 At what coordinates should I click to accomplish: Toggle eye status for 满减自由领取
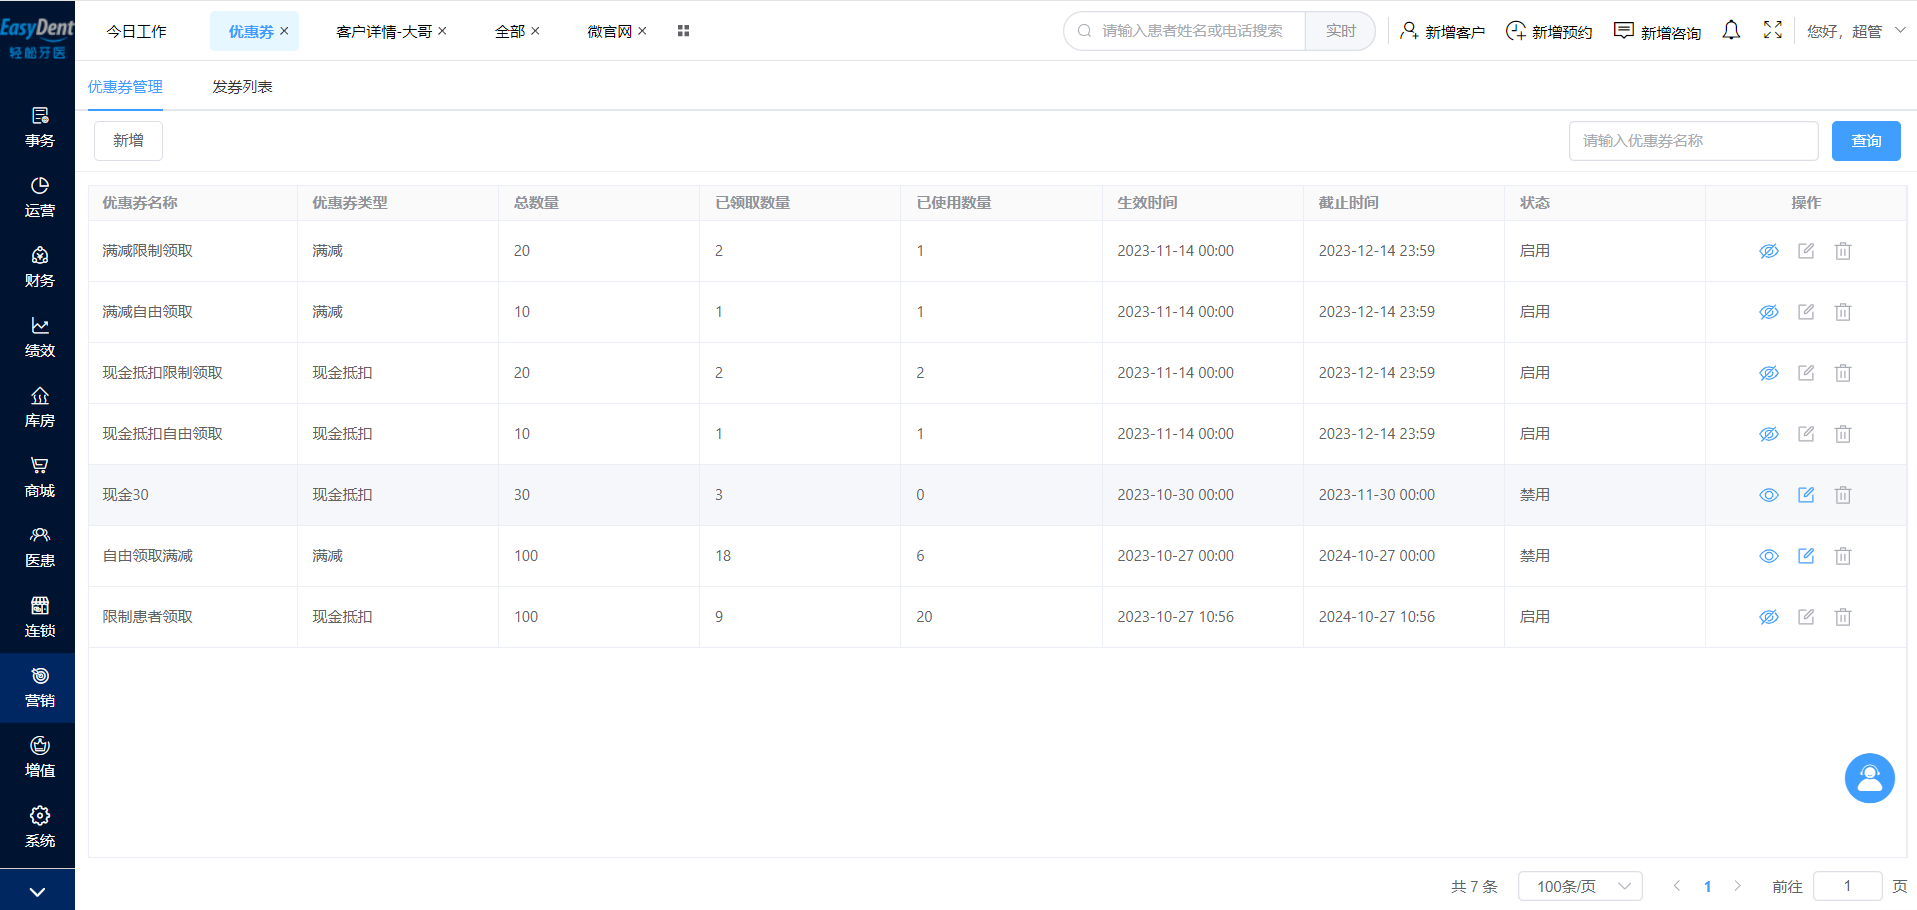point(1769,312)
